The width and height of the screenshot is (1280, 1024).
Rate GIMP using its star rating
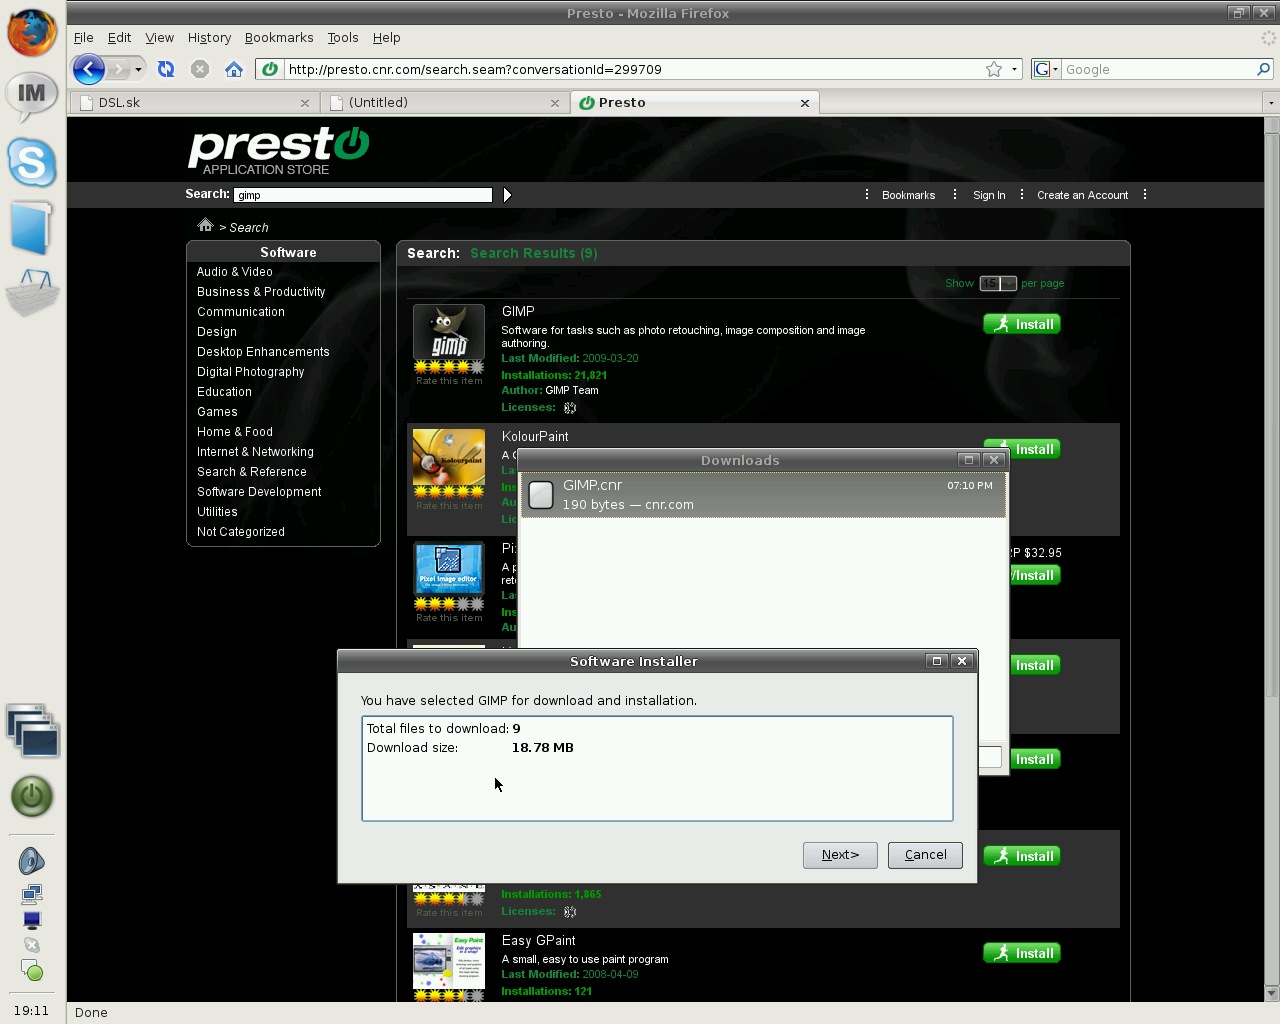click(449, 367)
